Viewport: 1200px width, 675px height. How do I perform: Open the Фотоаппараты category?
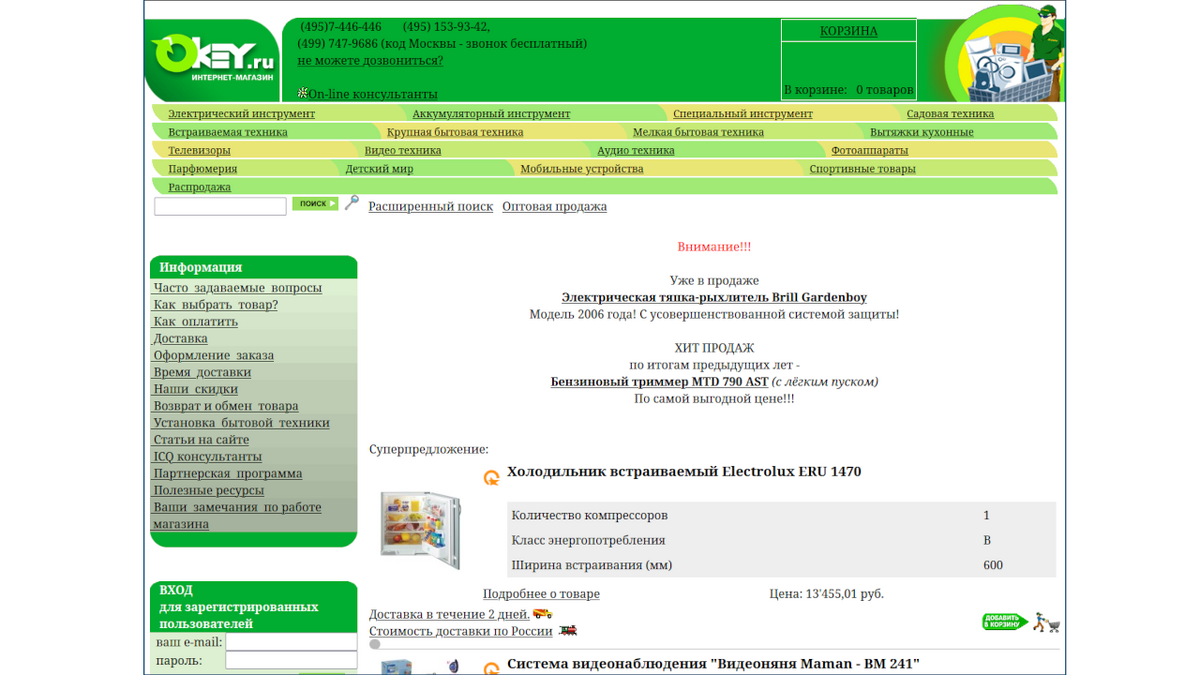[x=870, y=151]
